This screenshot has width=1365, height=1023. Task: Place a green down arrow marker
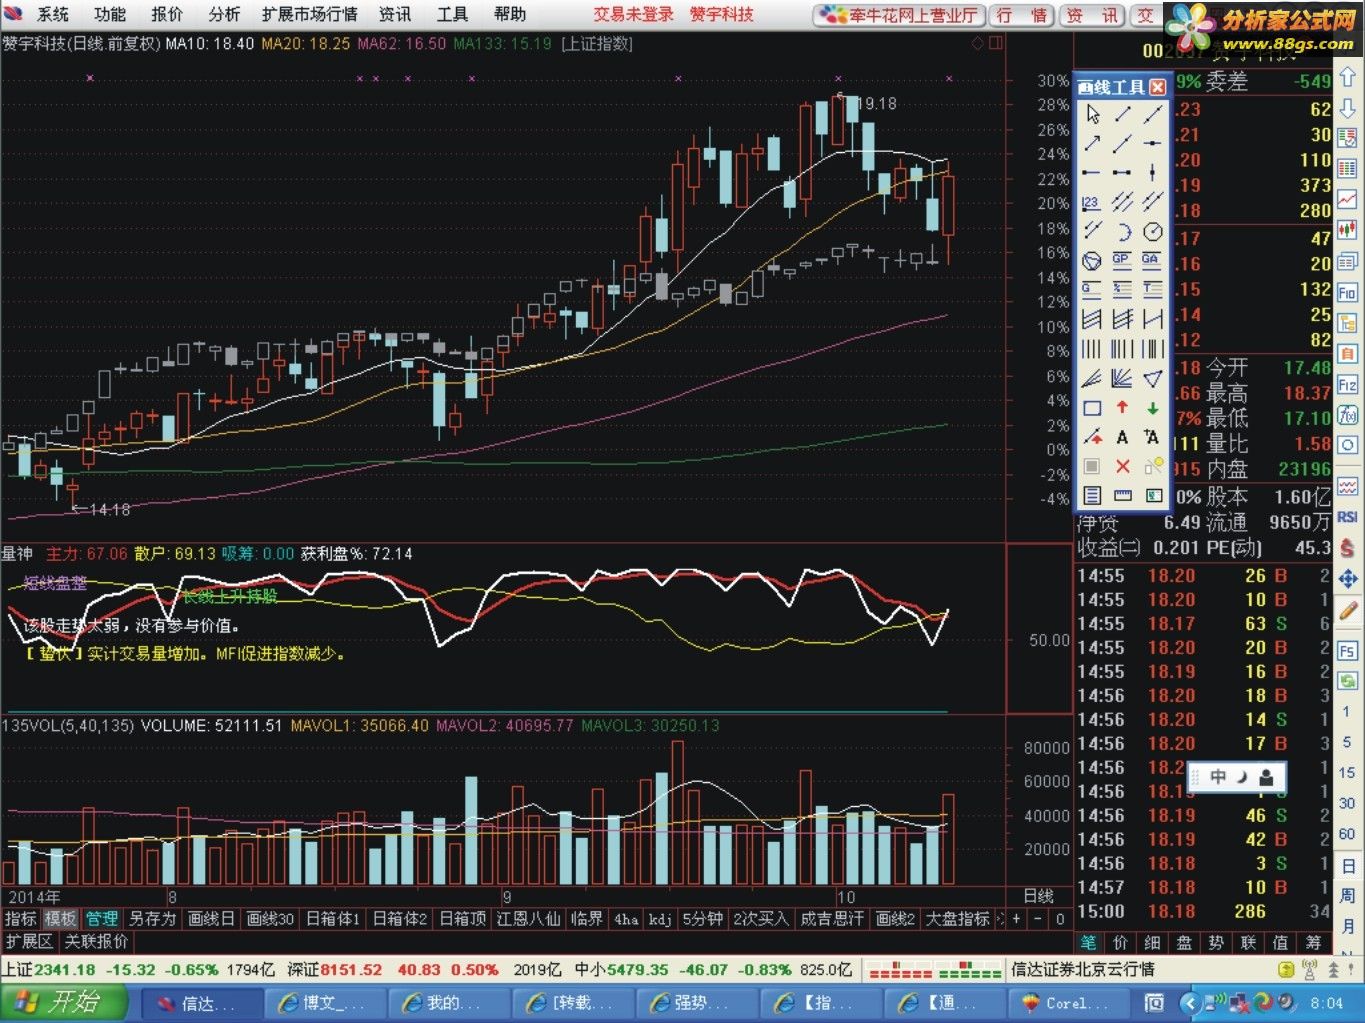tap(1153, 408)
